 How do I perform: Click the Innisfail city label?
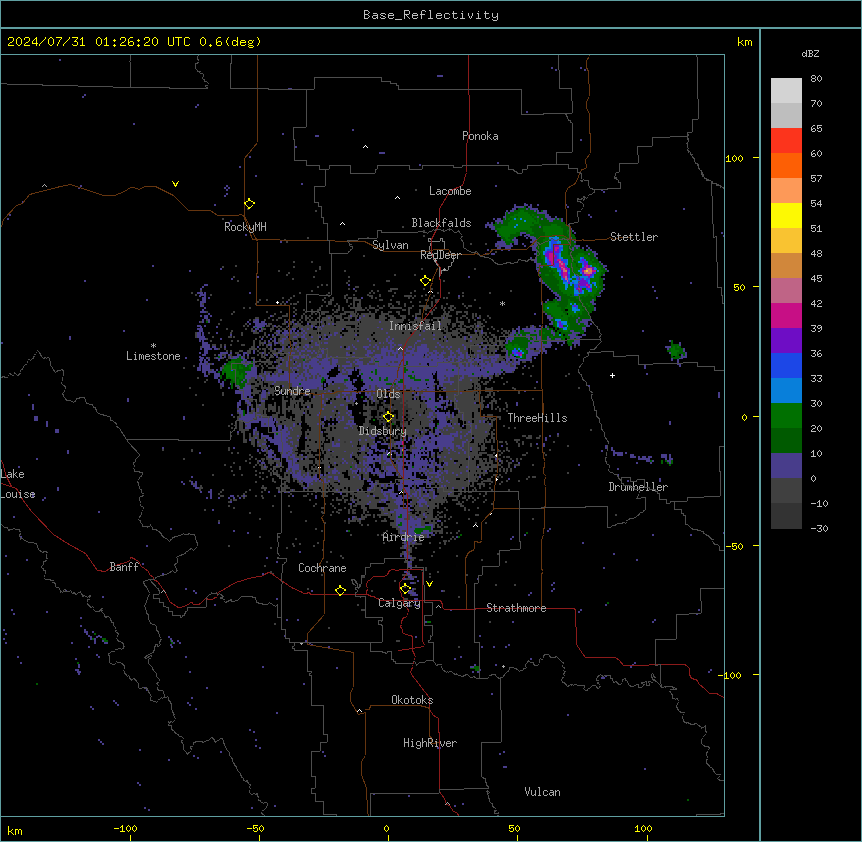pyautogui.click(x=415, y=326)
